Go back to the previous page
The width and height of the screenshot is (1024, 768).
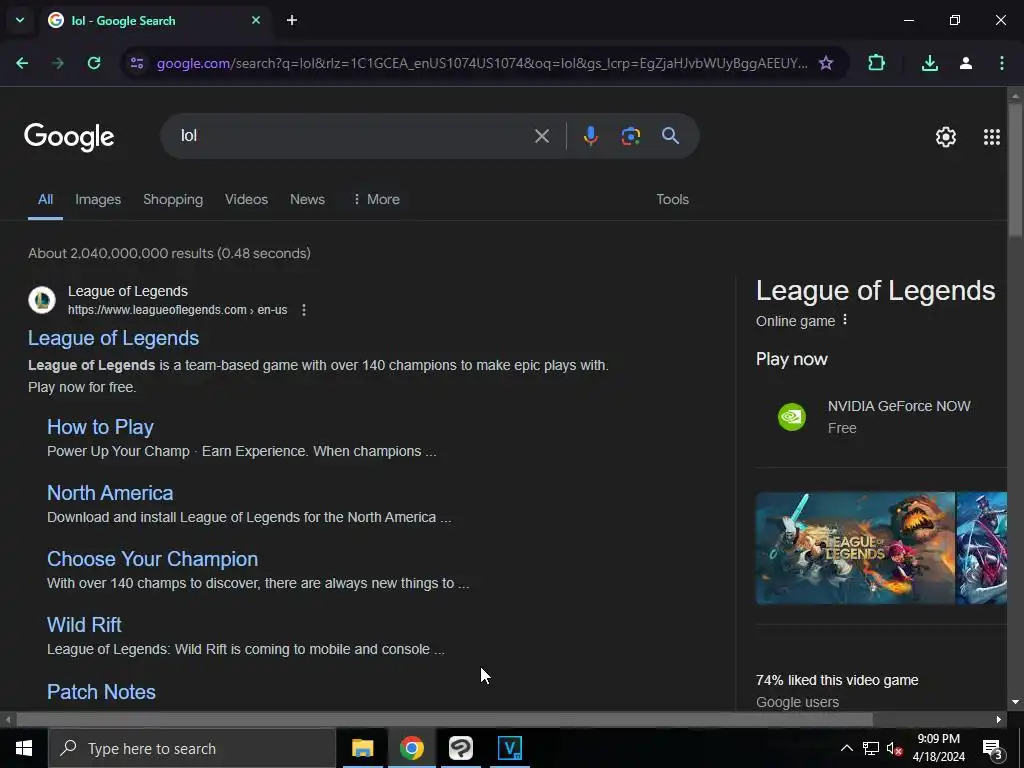[x=22, y=63]
